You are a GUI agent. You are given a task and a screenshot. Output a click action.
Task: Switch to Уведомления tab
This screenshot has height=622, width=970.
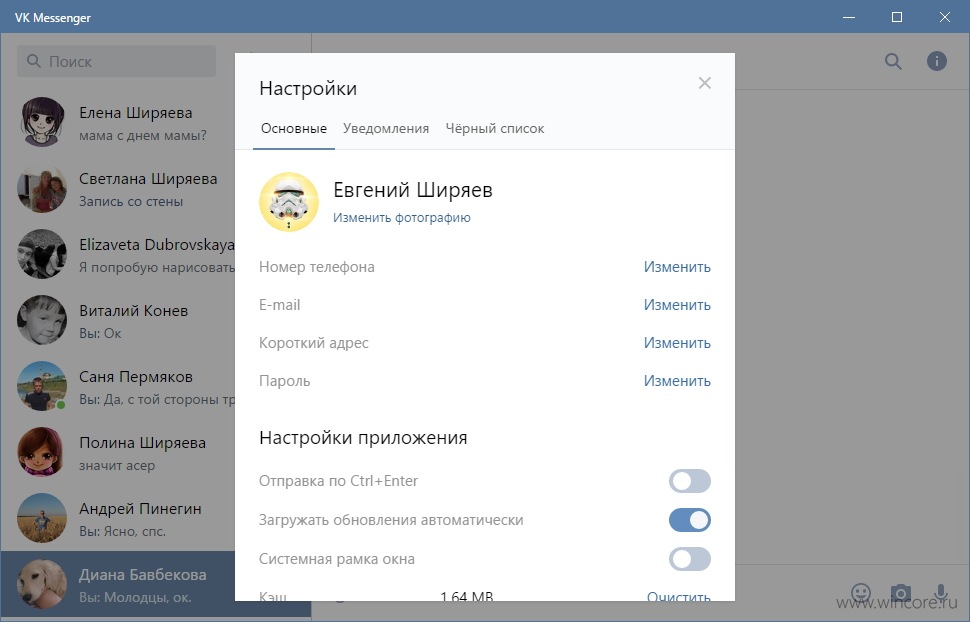386,129
